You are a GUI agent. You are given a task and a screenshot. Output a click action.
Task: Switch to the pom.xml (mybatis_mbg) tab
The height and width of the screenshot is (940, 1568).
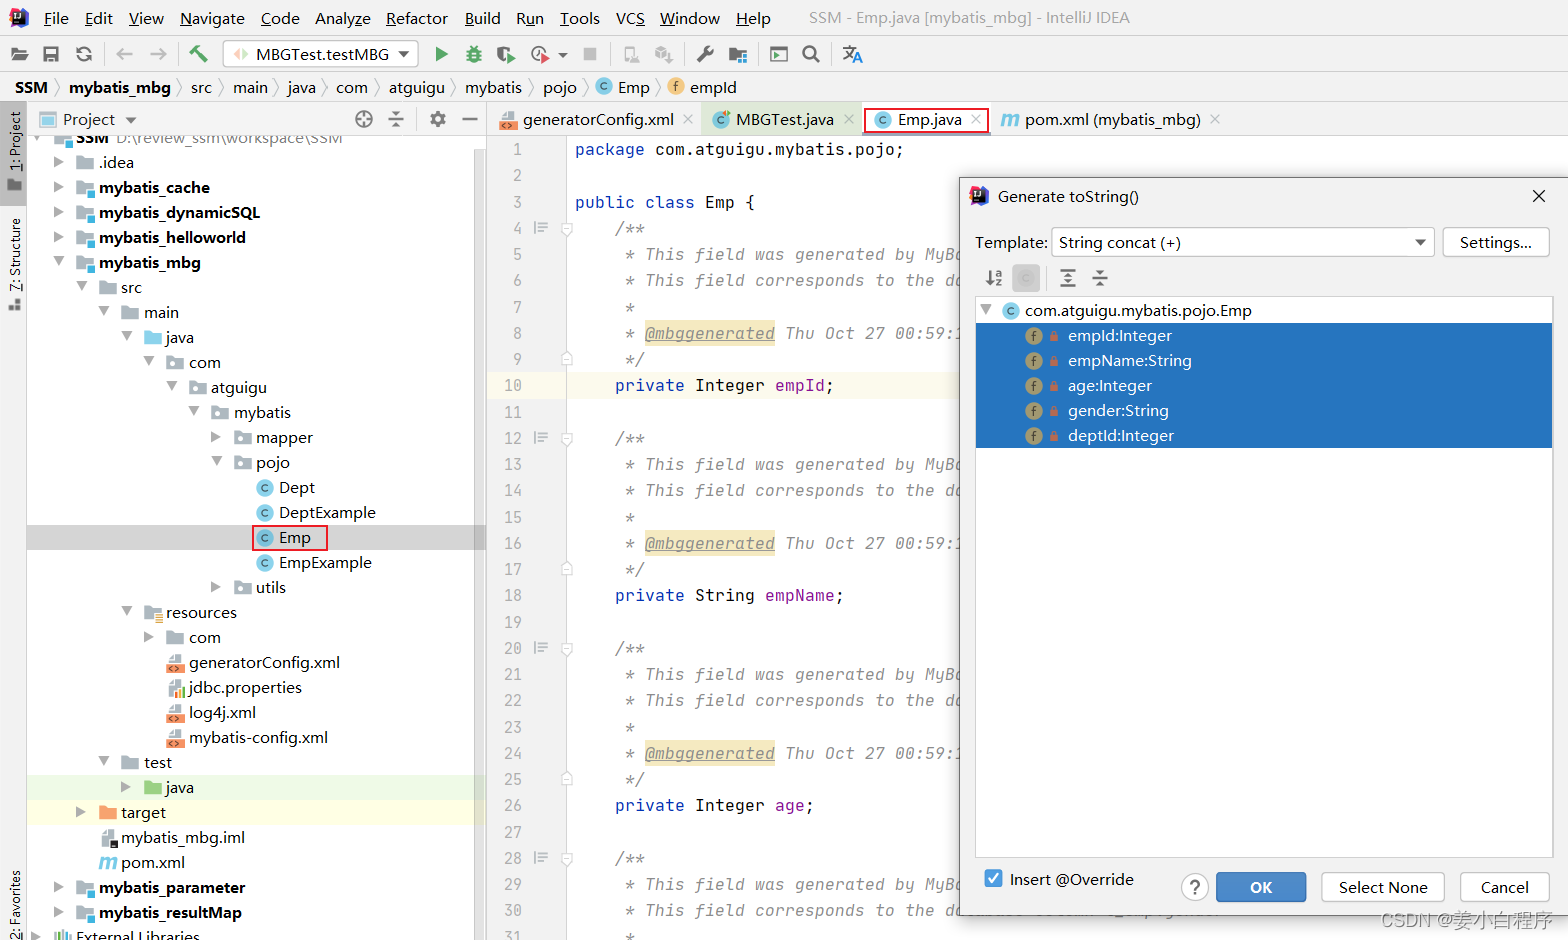click(x=1112, y=119)
